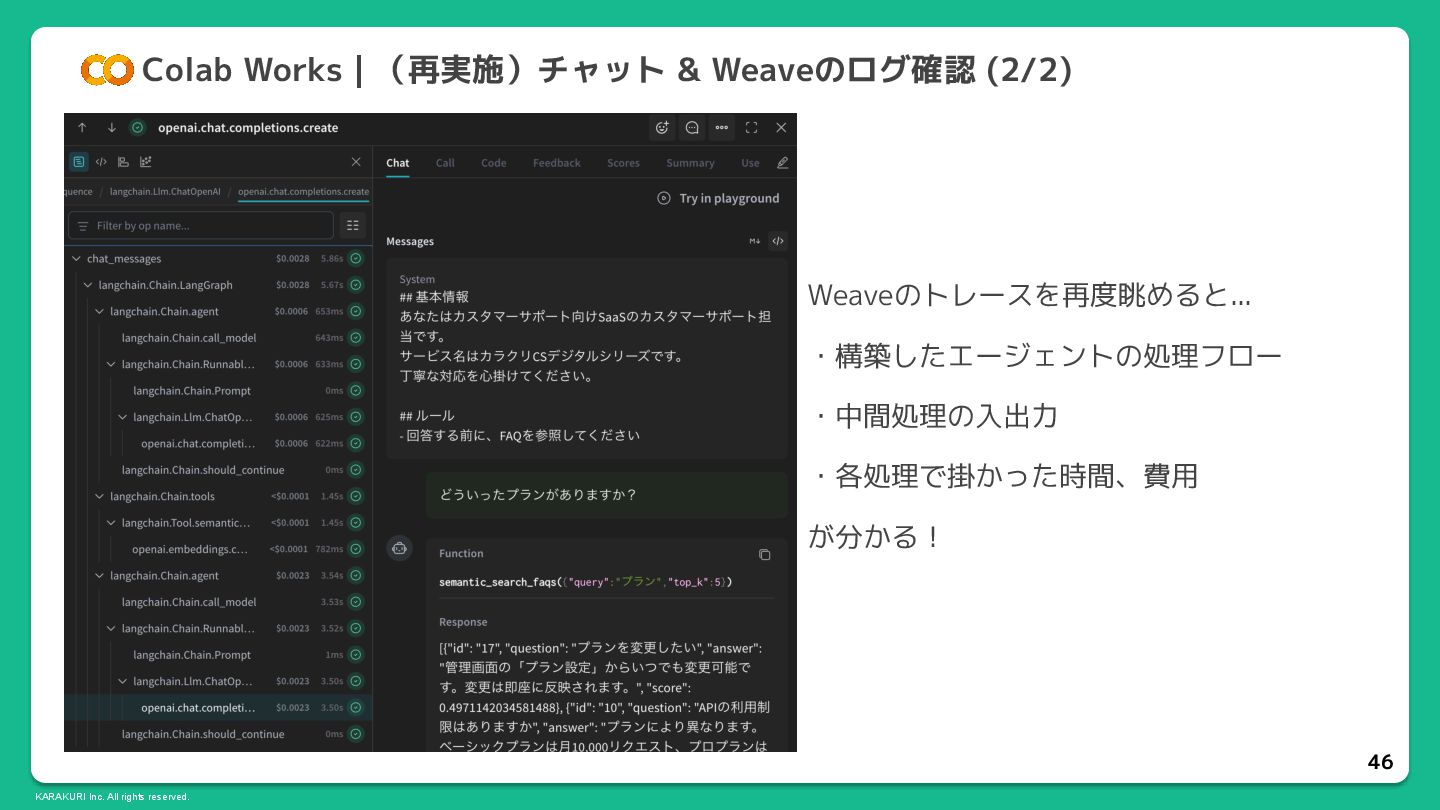Add an emoji reaction to the call
This screenshot has width=1440, height=810.
click(661, 128)
